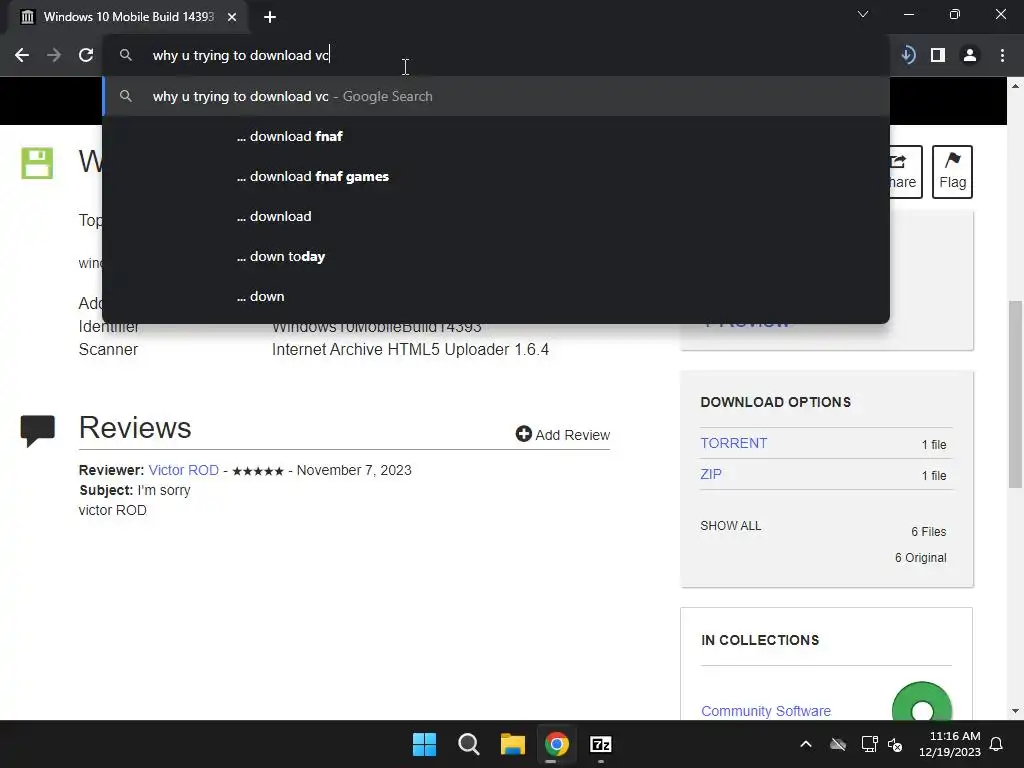Open Windows taskbar search

[x=468, y=744]
